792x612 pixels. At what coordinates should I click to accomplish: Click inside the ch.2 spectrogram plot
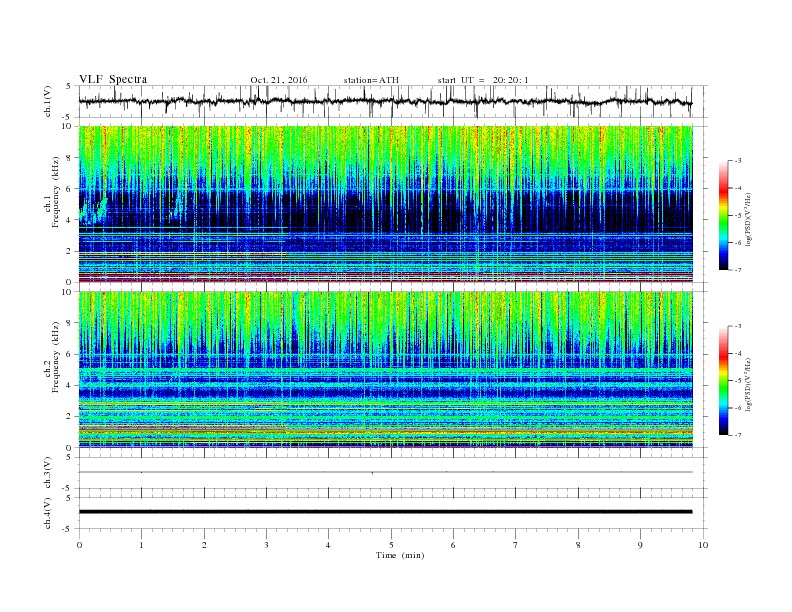[x=385, y=369]
